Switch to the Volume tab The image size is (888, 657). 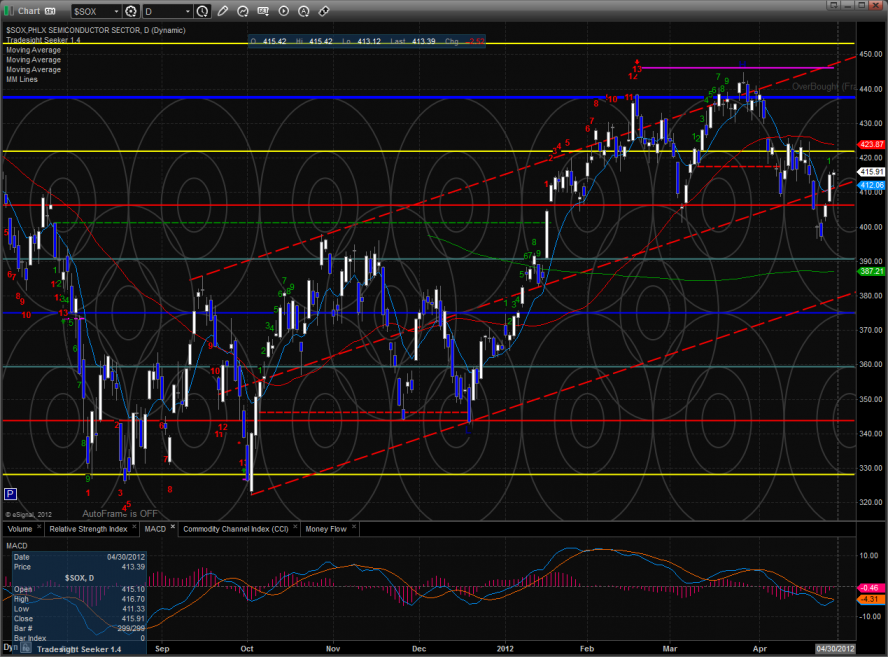[20, 528]
